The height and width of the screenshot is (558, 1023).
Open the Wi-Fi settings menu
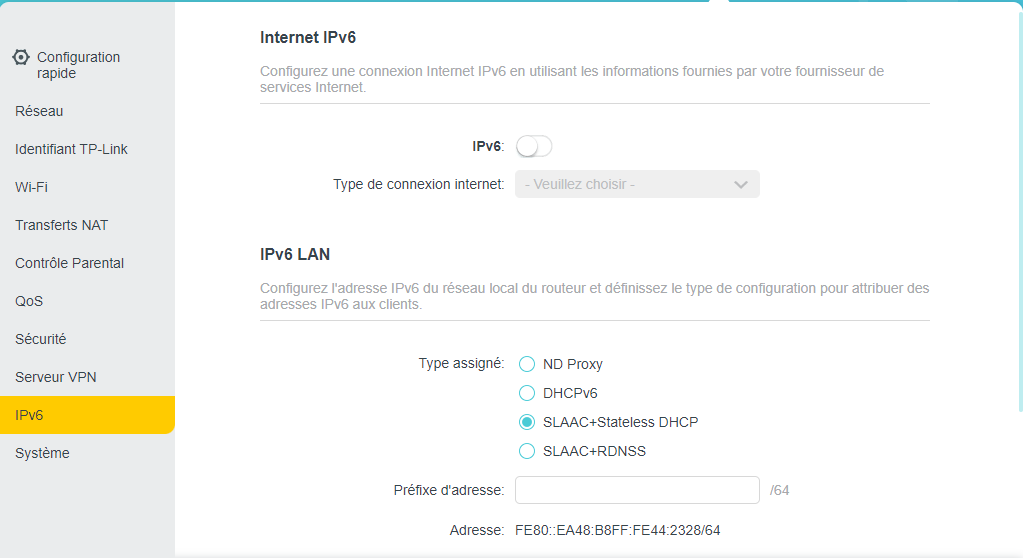pos(31,187)
